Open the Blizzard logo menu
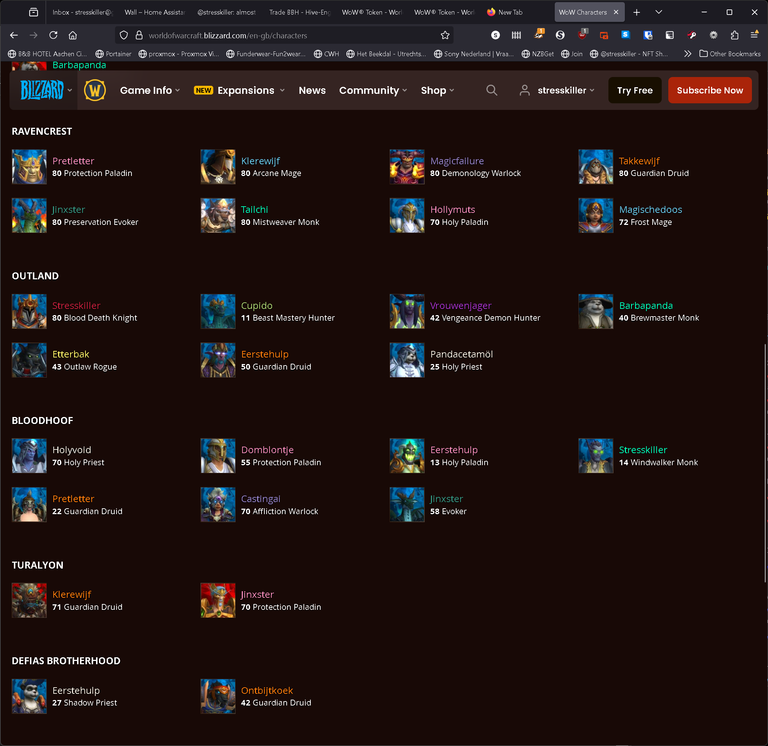 (46, 90)
